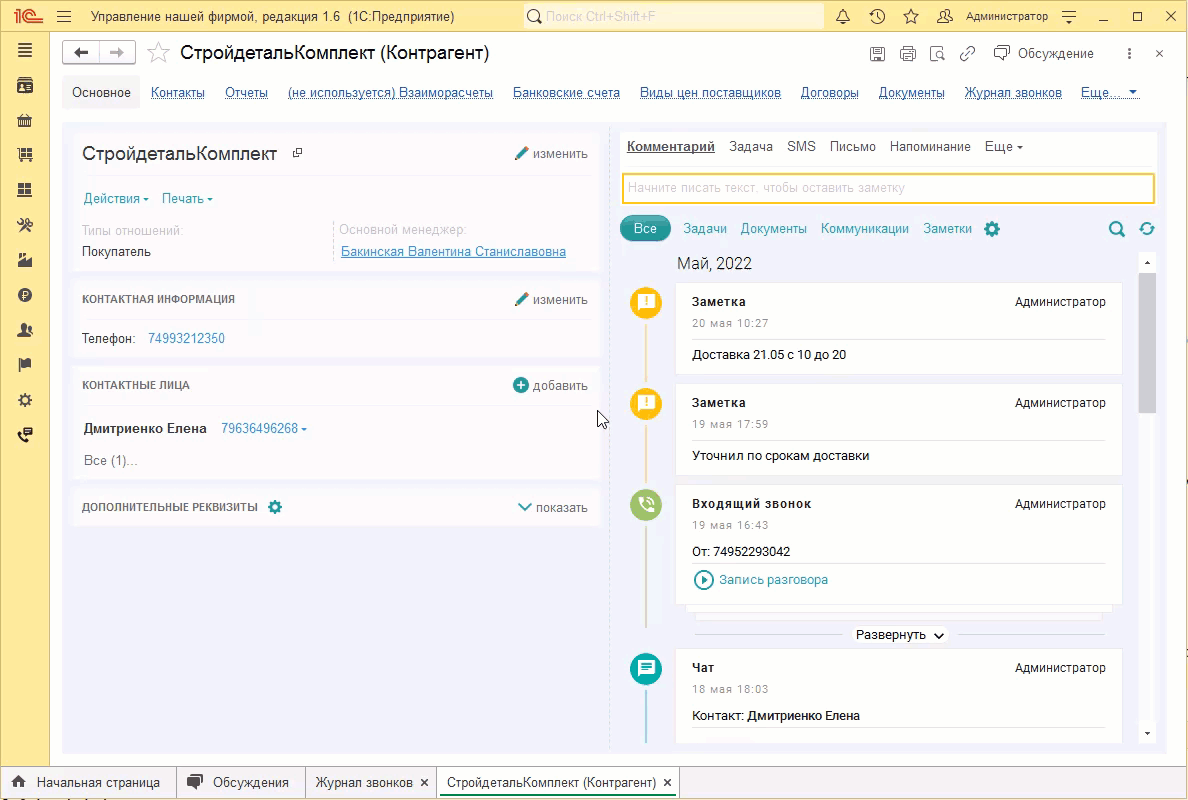Click the timeline search magnifier icon
This screenshot has width=1188, height=800.
pyautogui.click(x=1117, y=229)
